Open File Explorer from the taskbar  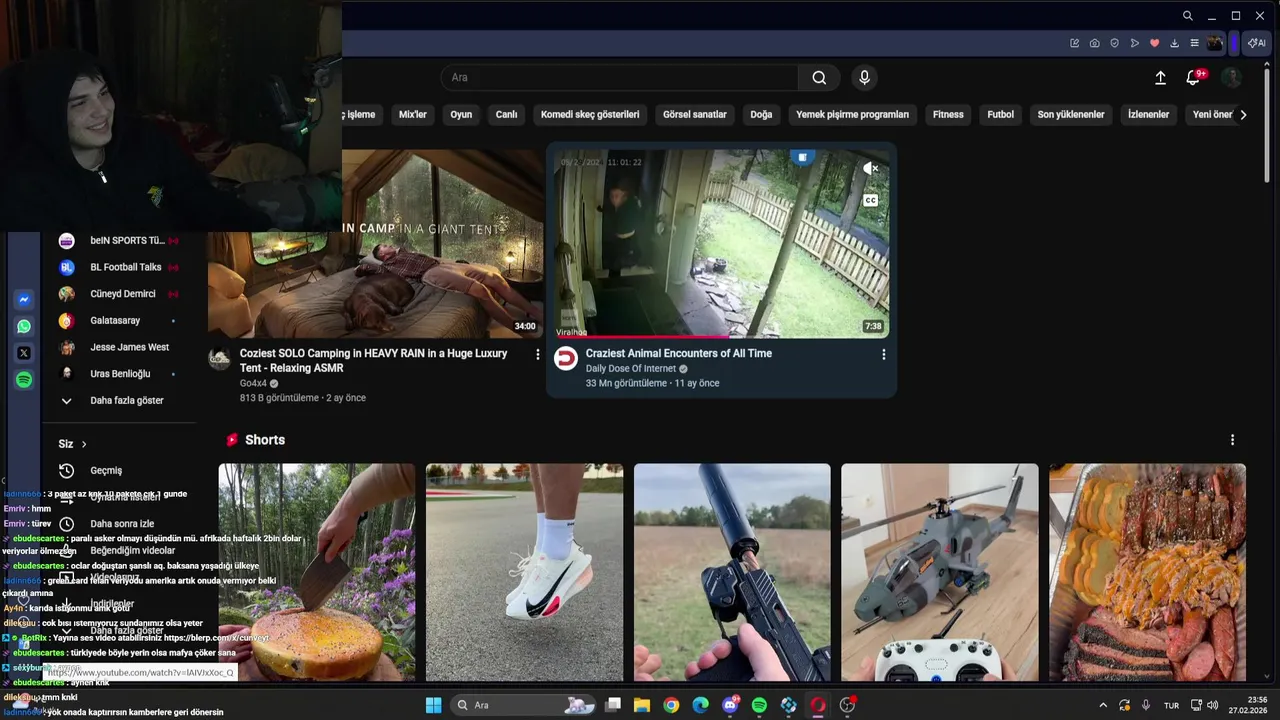(x=642, y=705)
